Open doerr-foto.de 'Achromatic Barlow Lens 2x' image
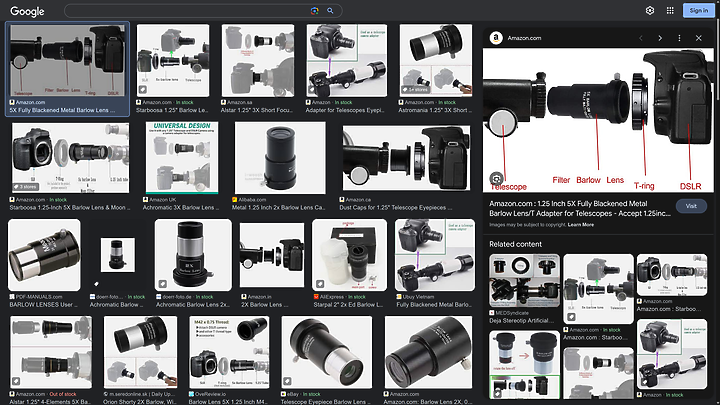This screenshot has width=720, height=405. click(x=193, y=255)
